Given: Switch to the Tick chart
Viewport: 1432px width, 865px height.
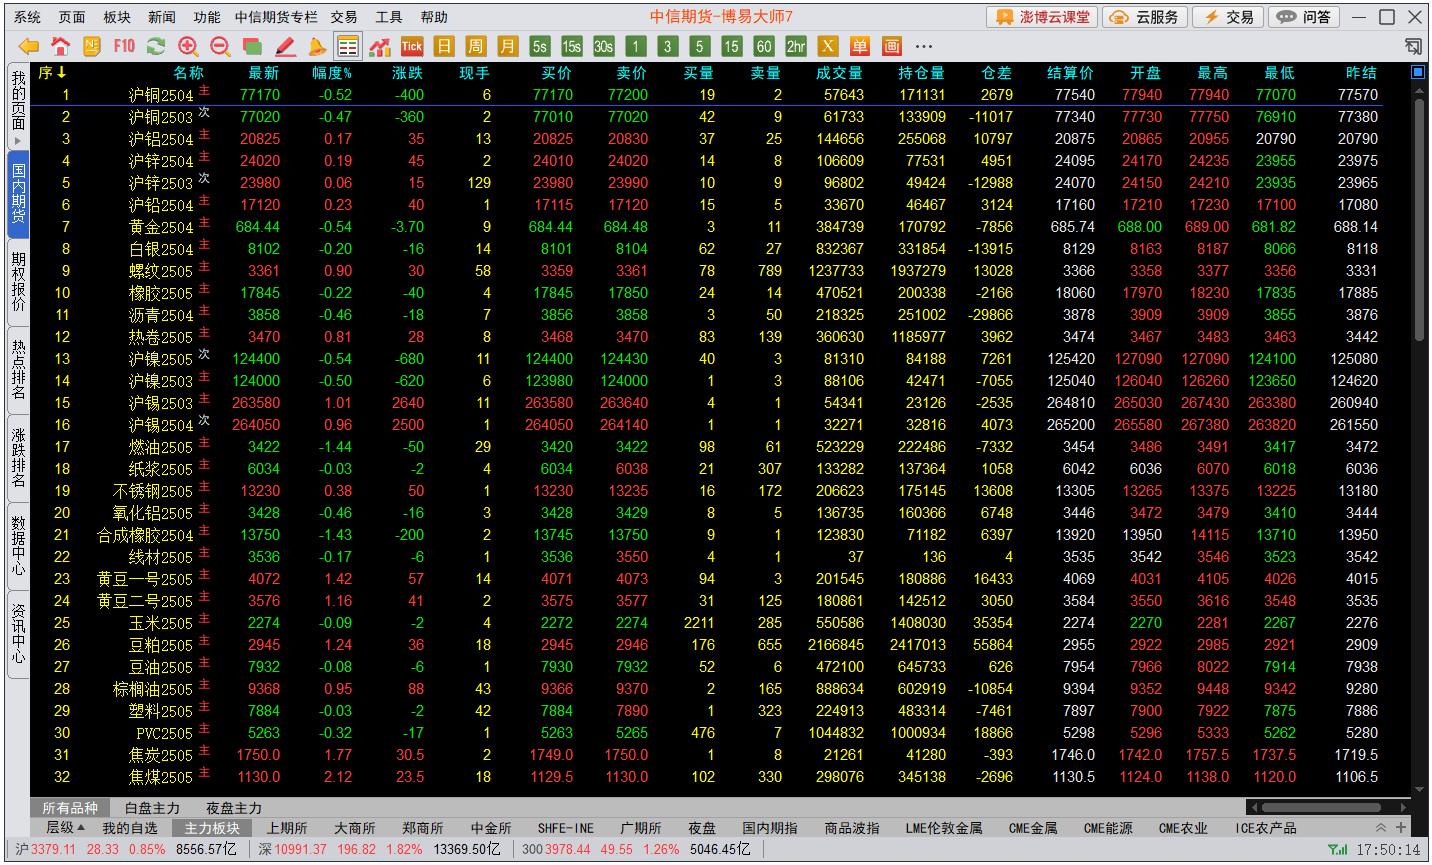Looking at the screenshot, I should click(412, 46).
